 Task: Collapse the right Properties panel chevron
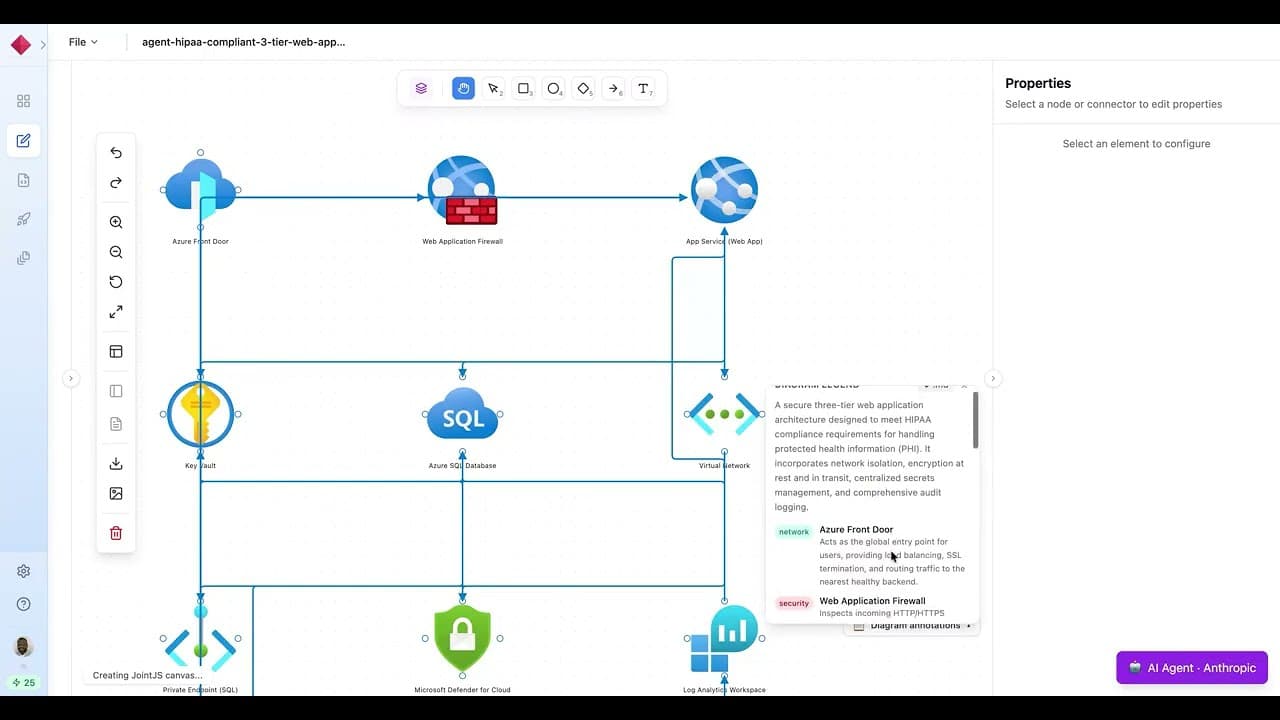point(993,378)
